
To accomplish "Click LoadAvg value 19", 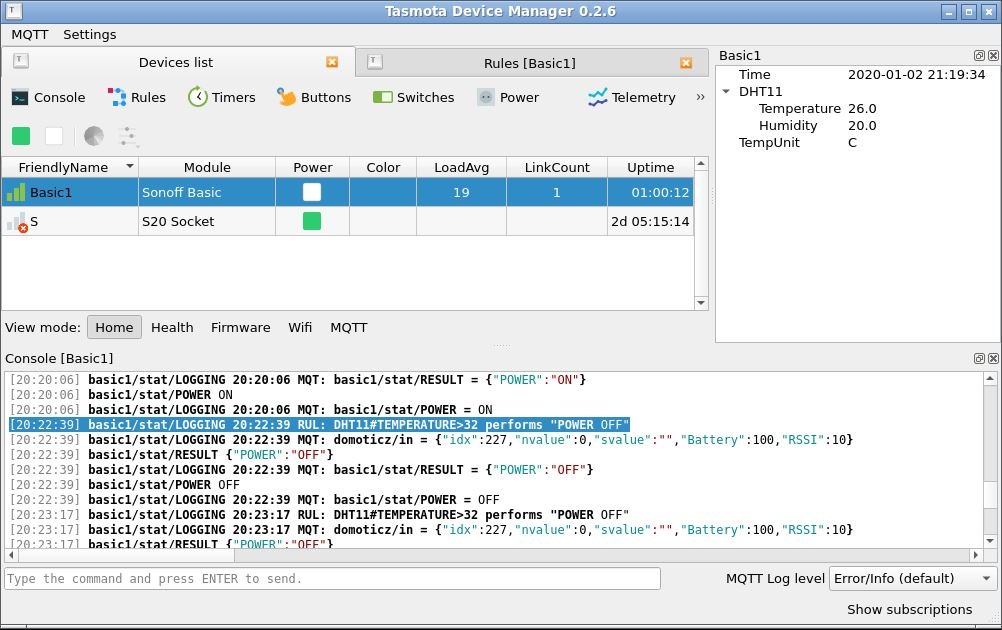I will pyautogui.click(x=461, y=192).
